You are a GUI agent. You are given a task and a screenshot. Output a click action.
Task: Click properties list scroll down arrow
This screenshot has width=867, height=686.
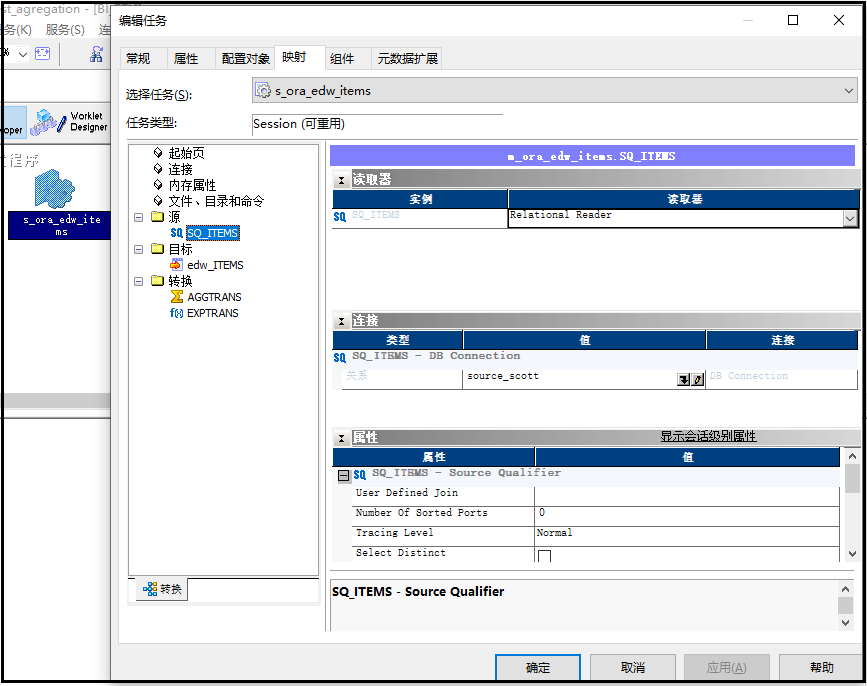click(x=852, y=553)
